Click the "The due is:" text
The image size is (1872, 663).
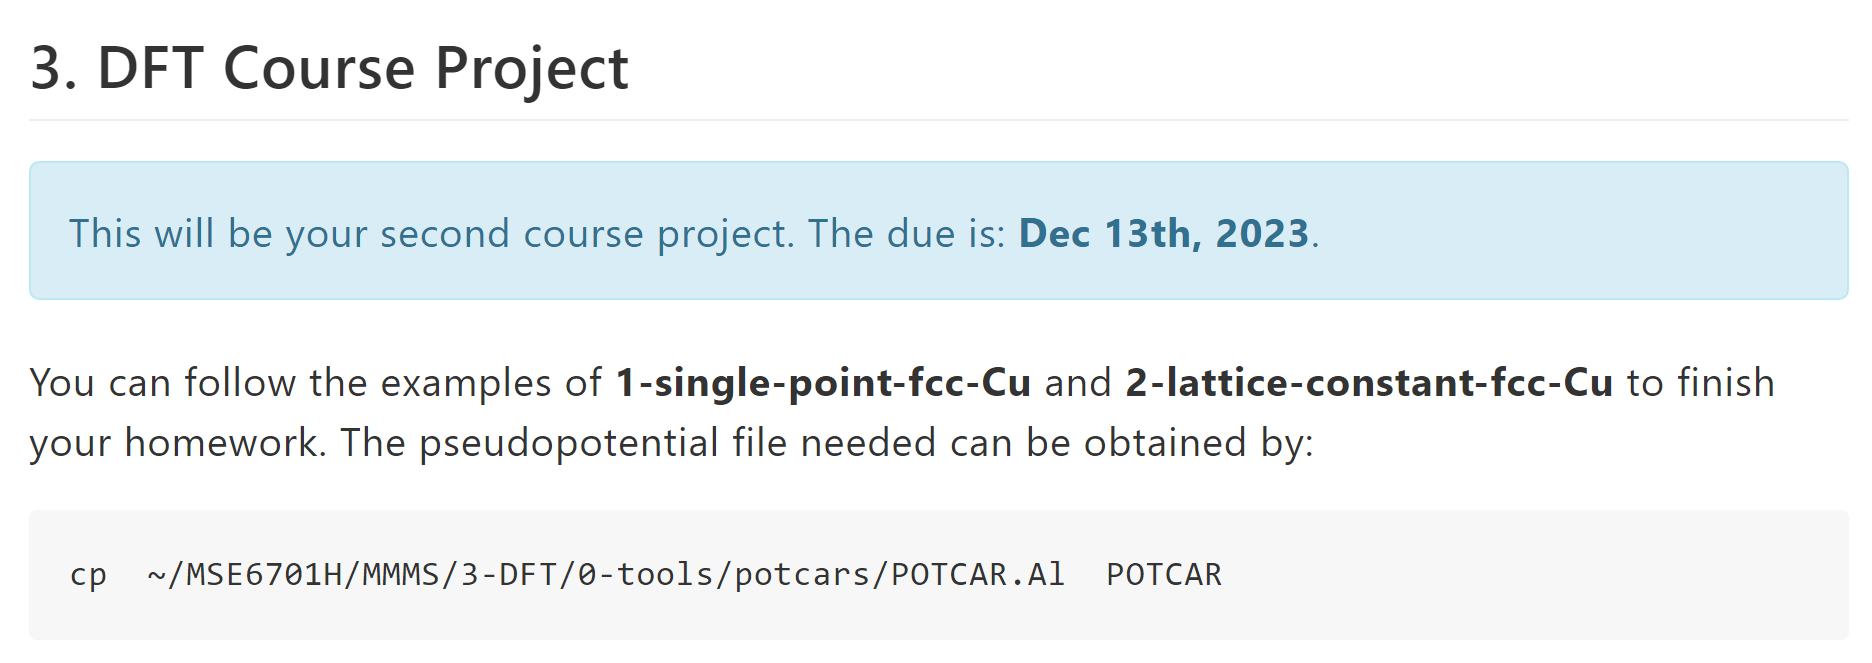[906, 234]
